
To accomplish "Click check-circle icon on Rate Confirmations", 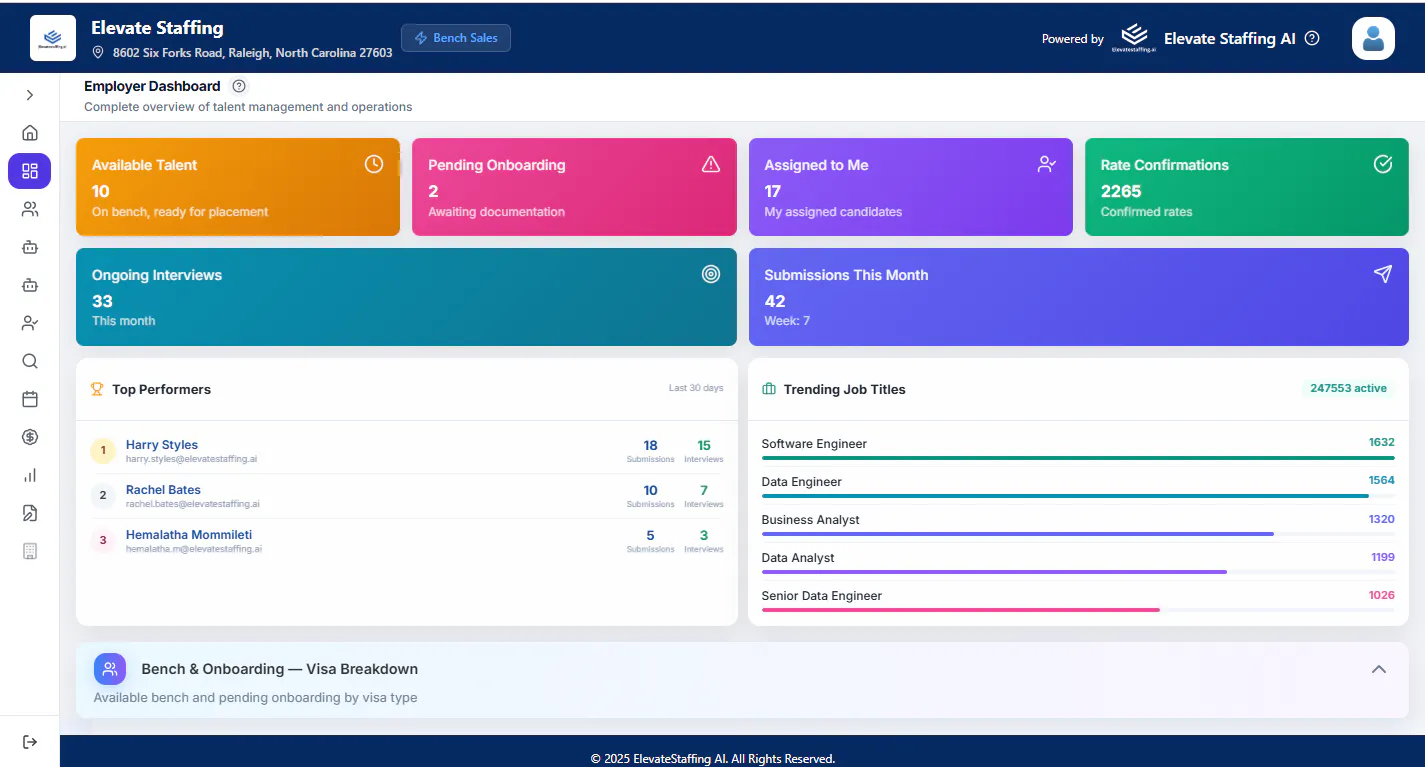I will coord(1383,164).
